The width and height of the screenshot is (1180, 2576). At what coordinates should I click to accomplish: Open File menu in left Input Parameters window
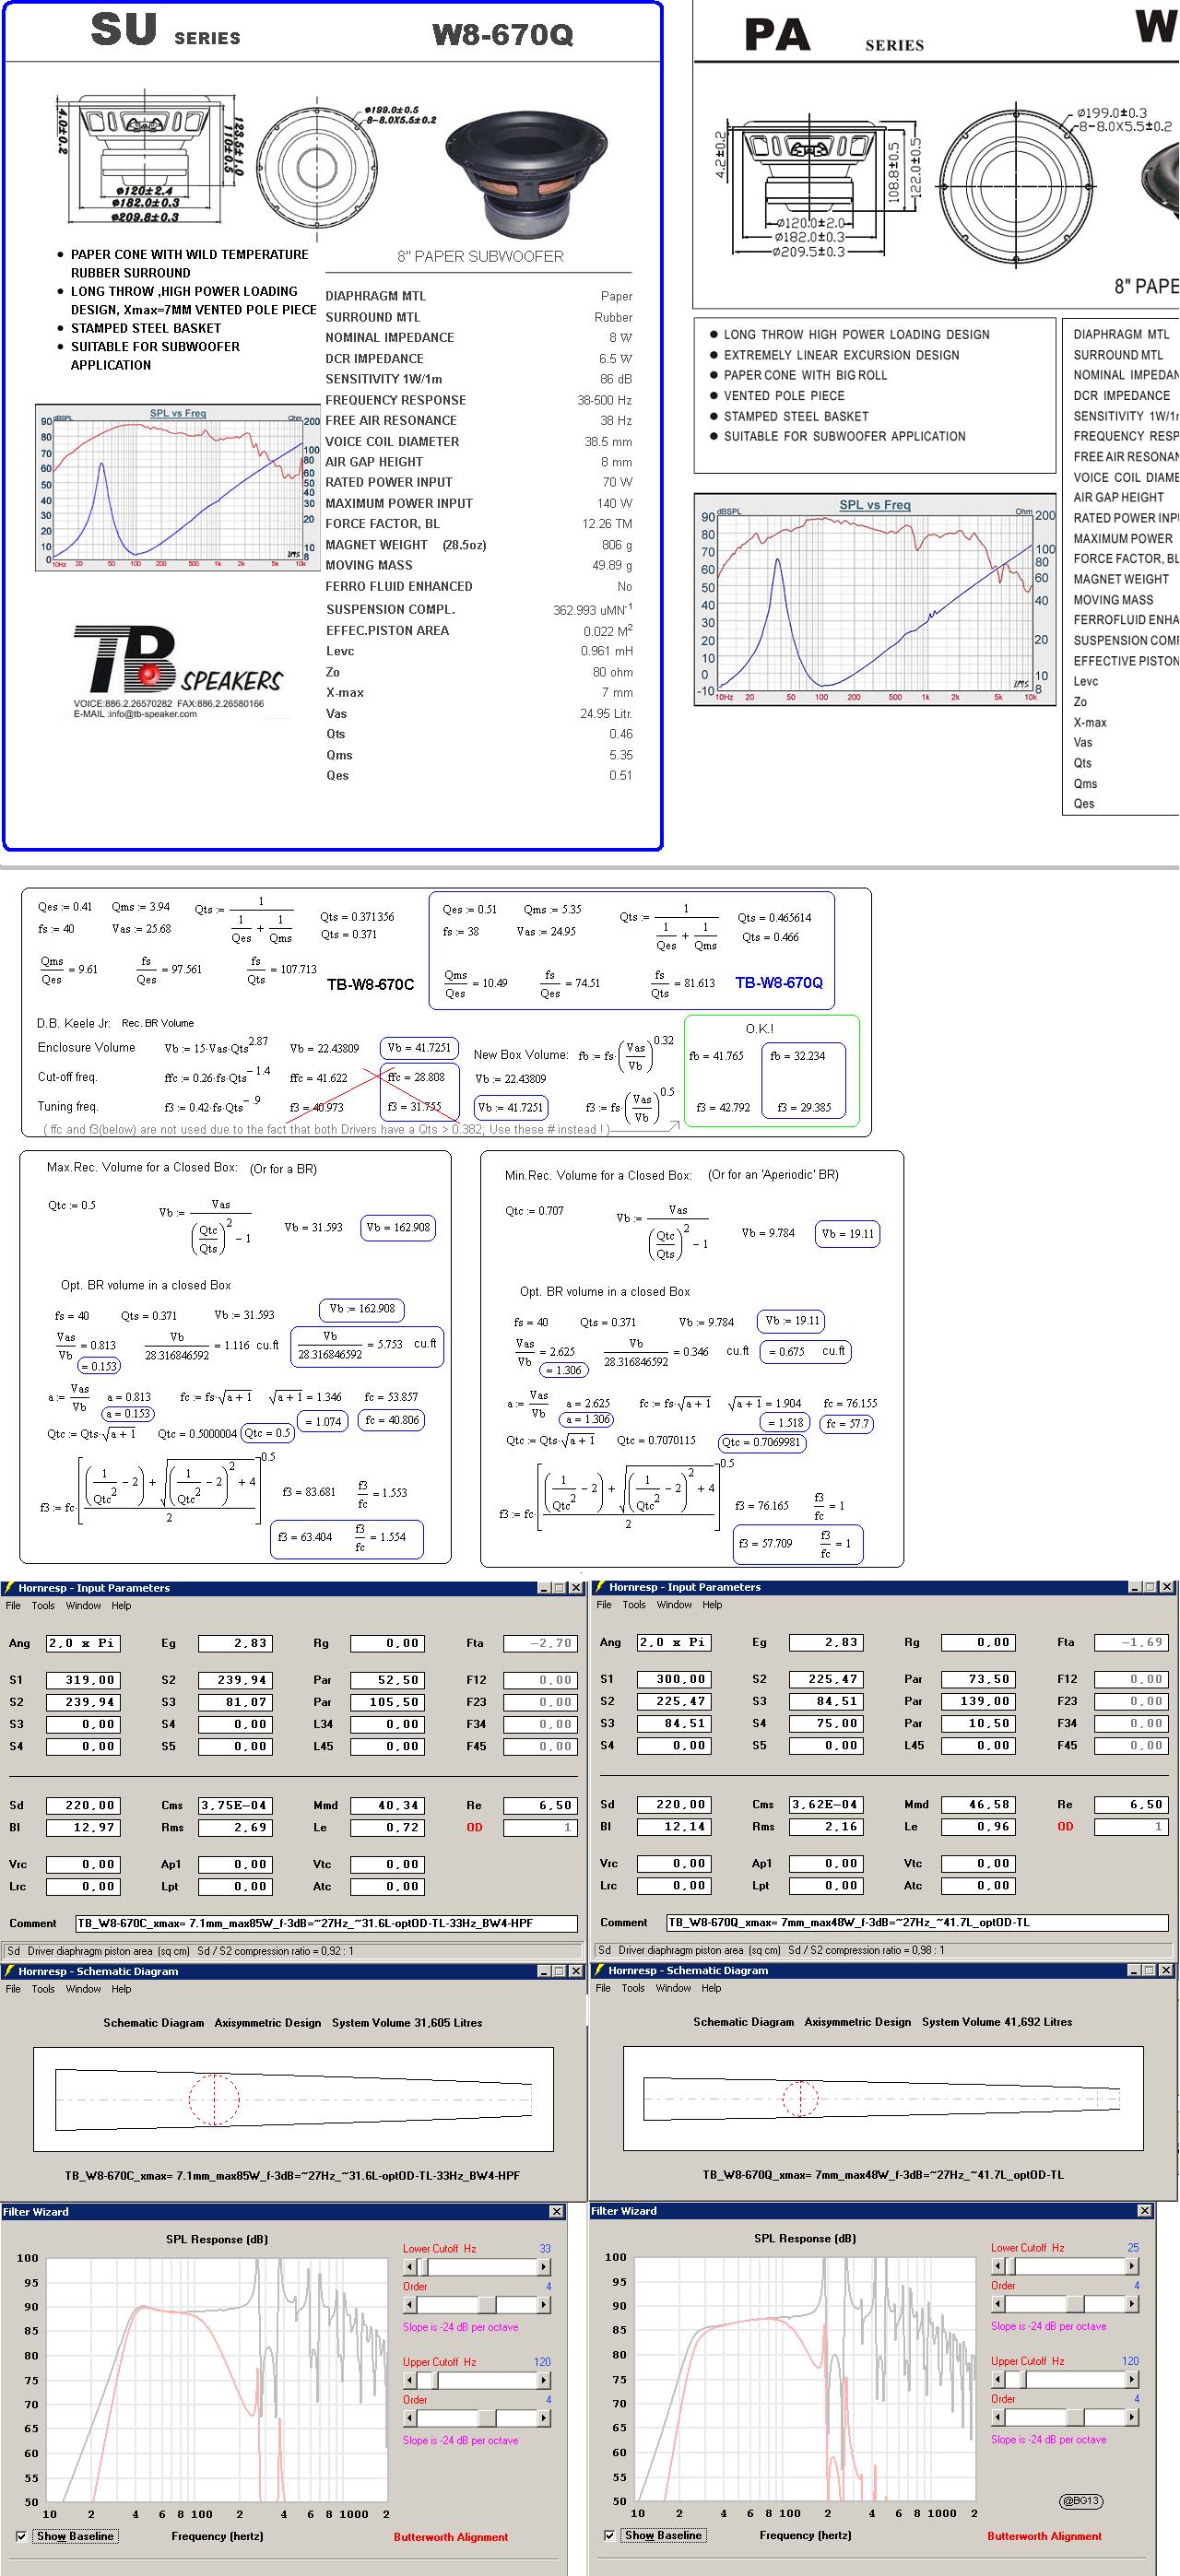click(x=13, y=1606)
